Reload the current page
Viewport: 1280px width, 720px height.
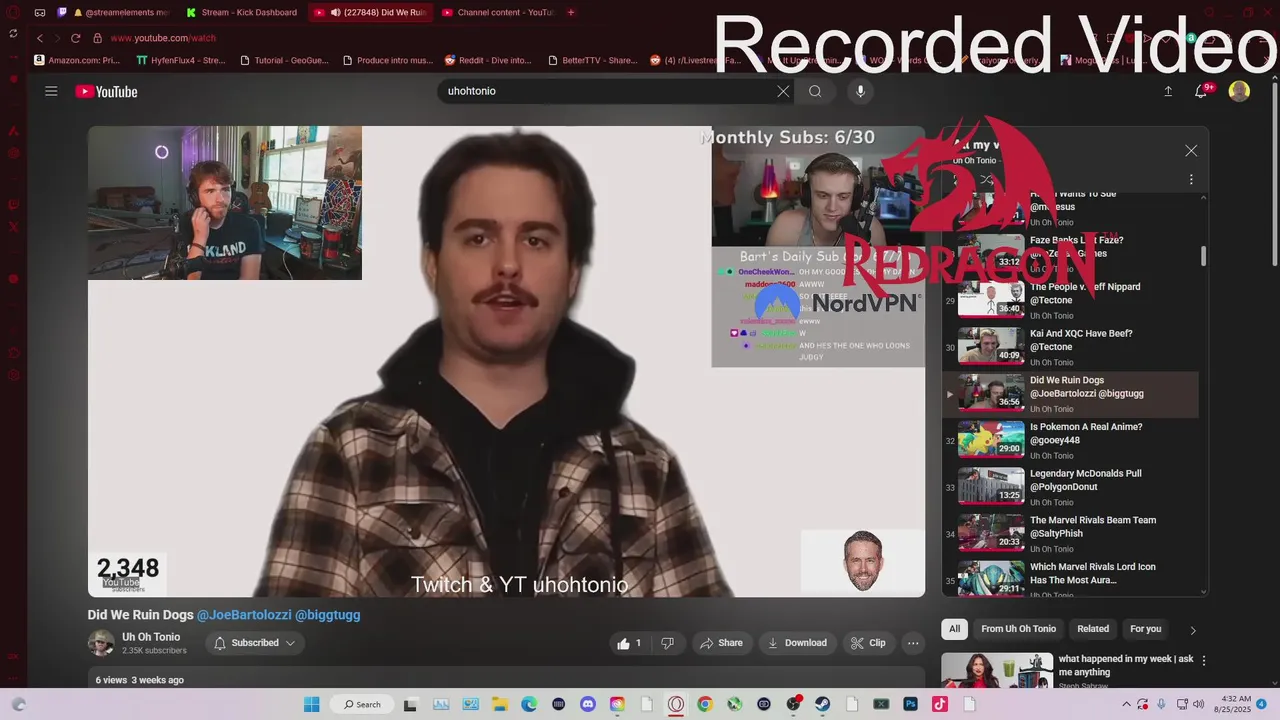tap(75, 38)
